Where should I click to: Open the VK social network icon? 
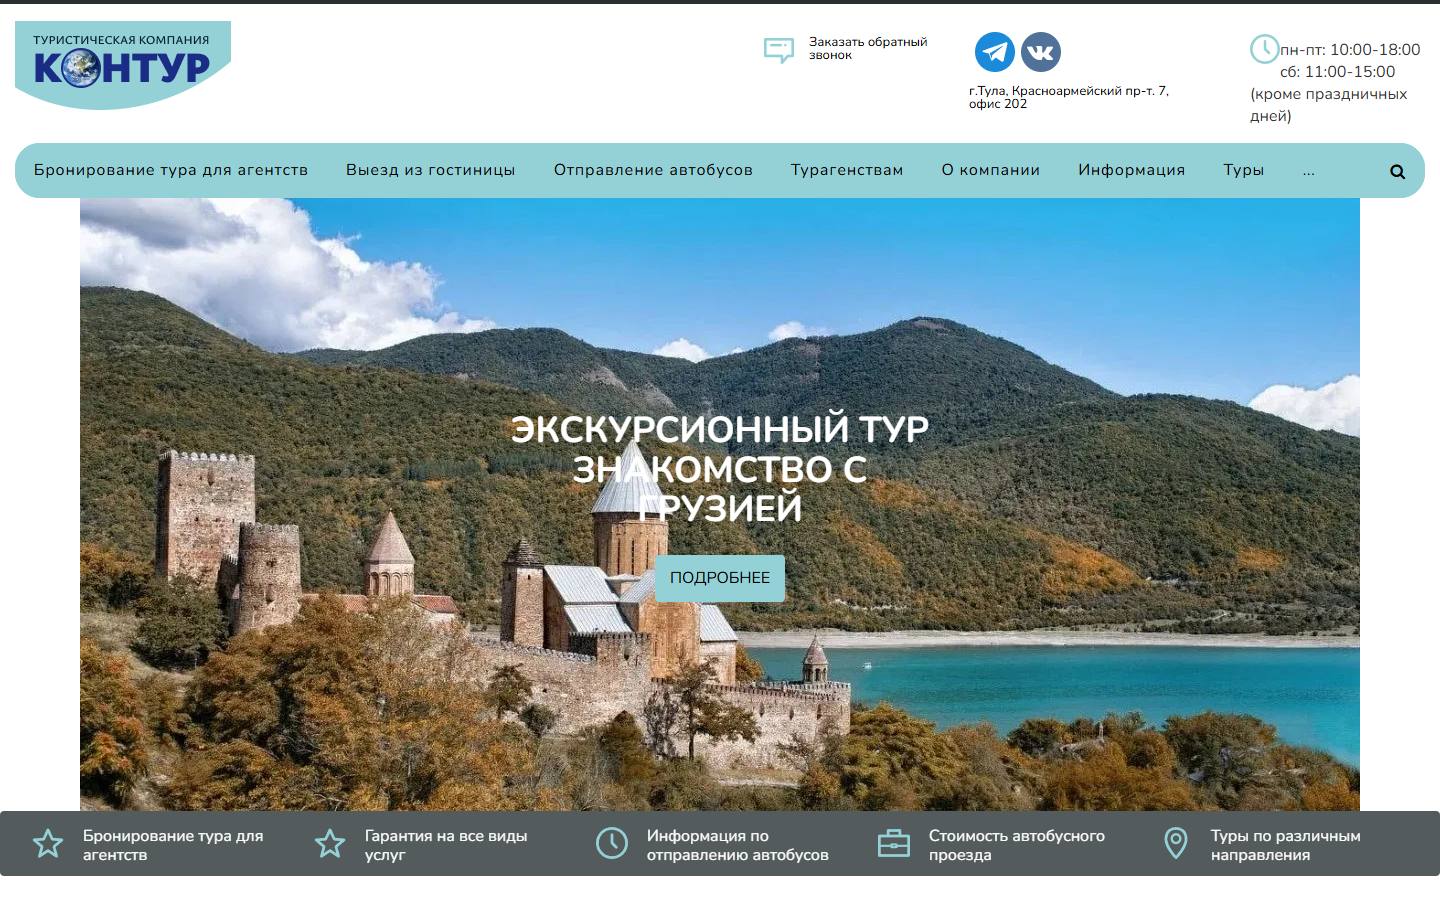pyautogui.click(x=1041, y=52)
